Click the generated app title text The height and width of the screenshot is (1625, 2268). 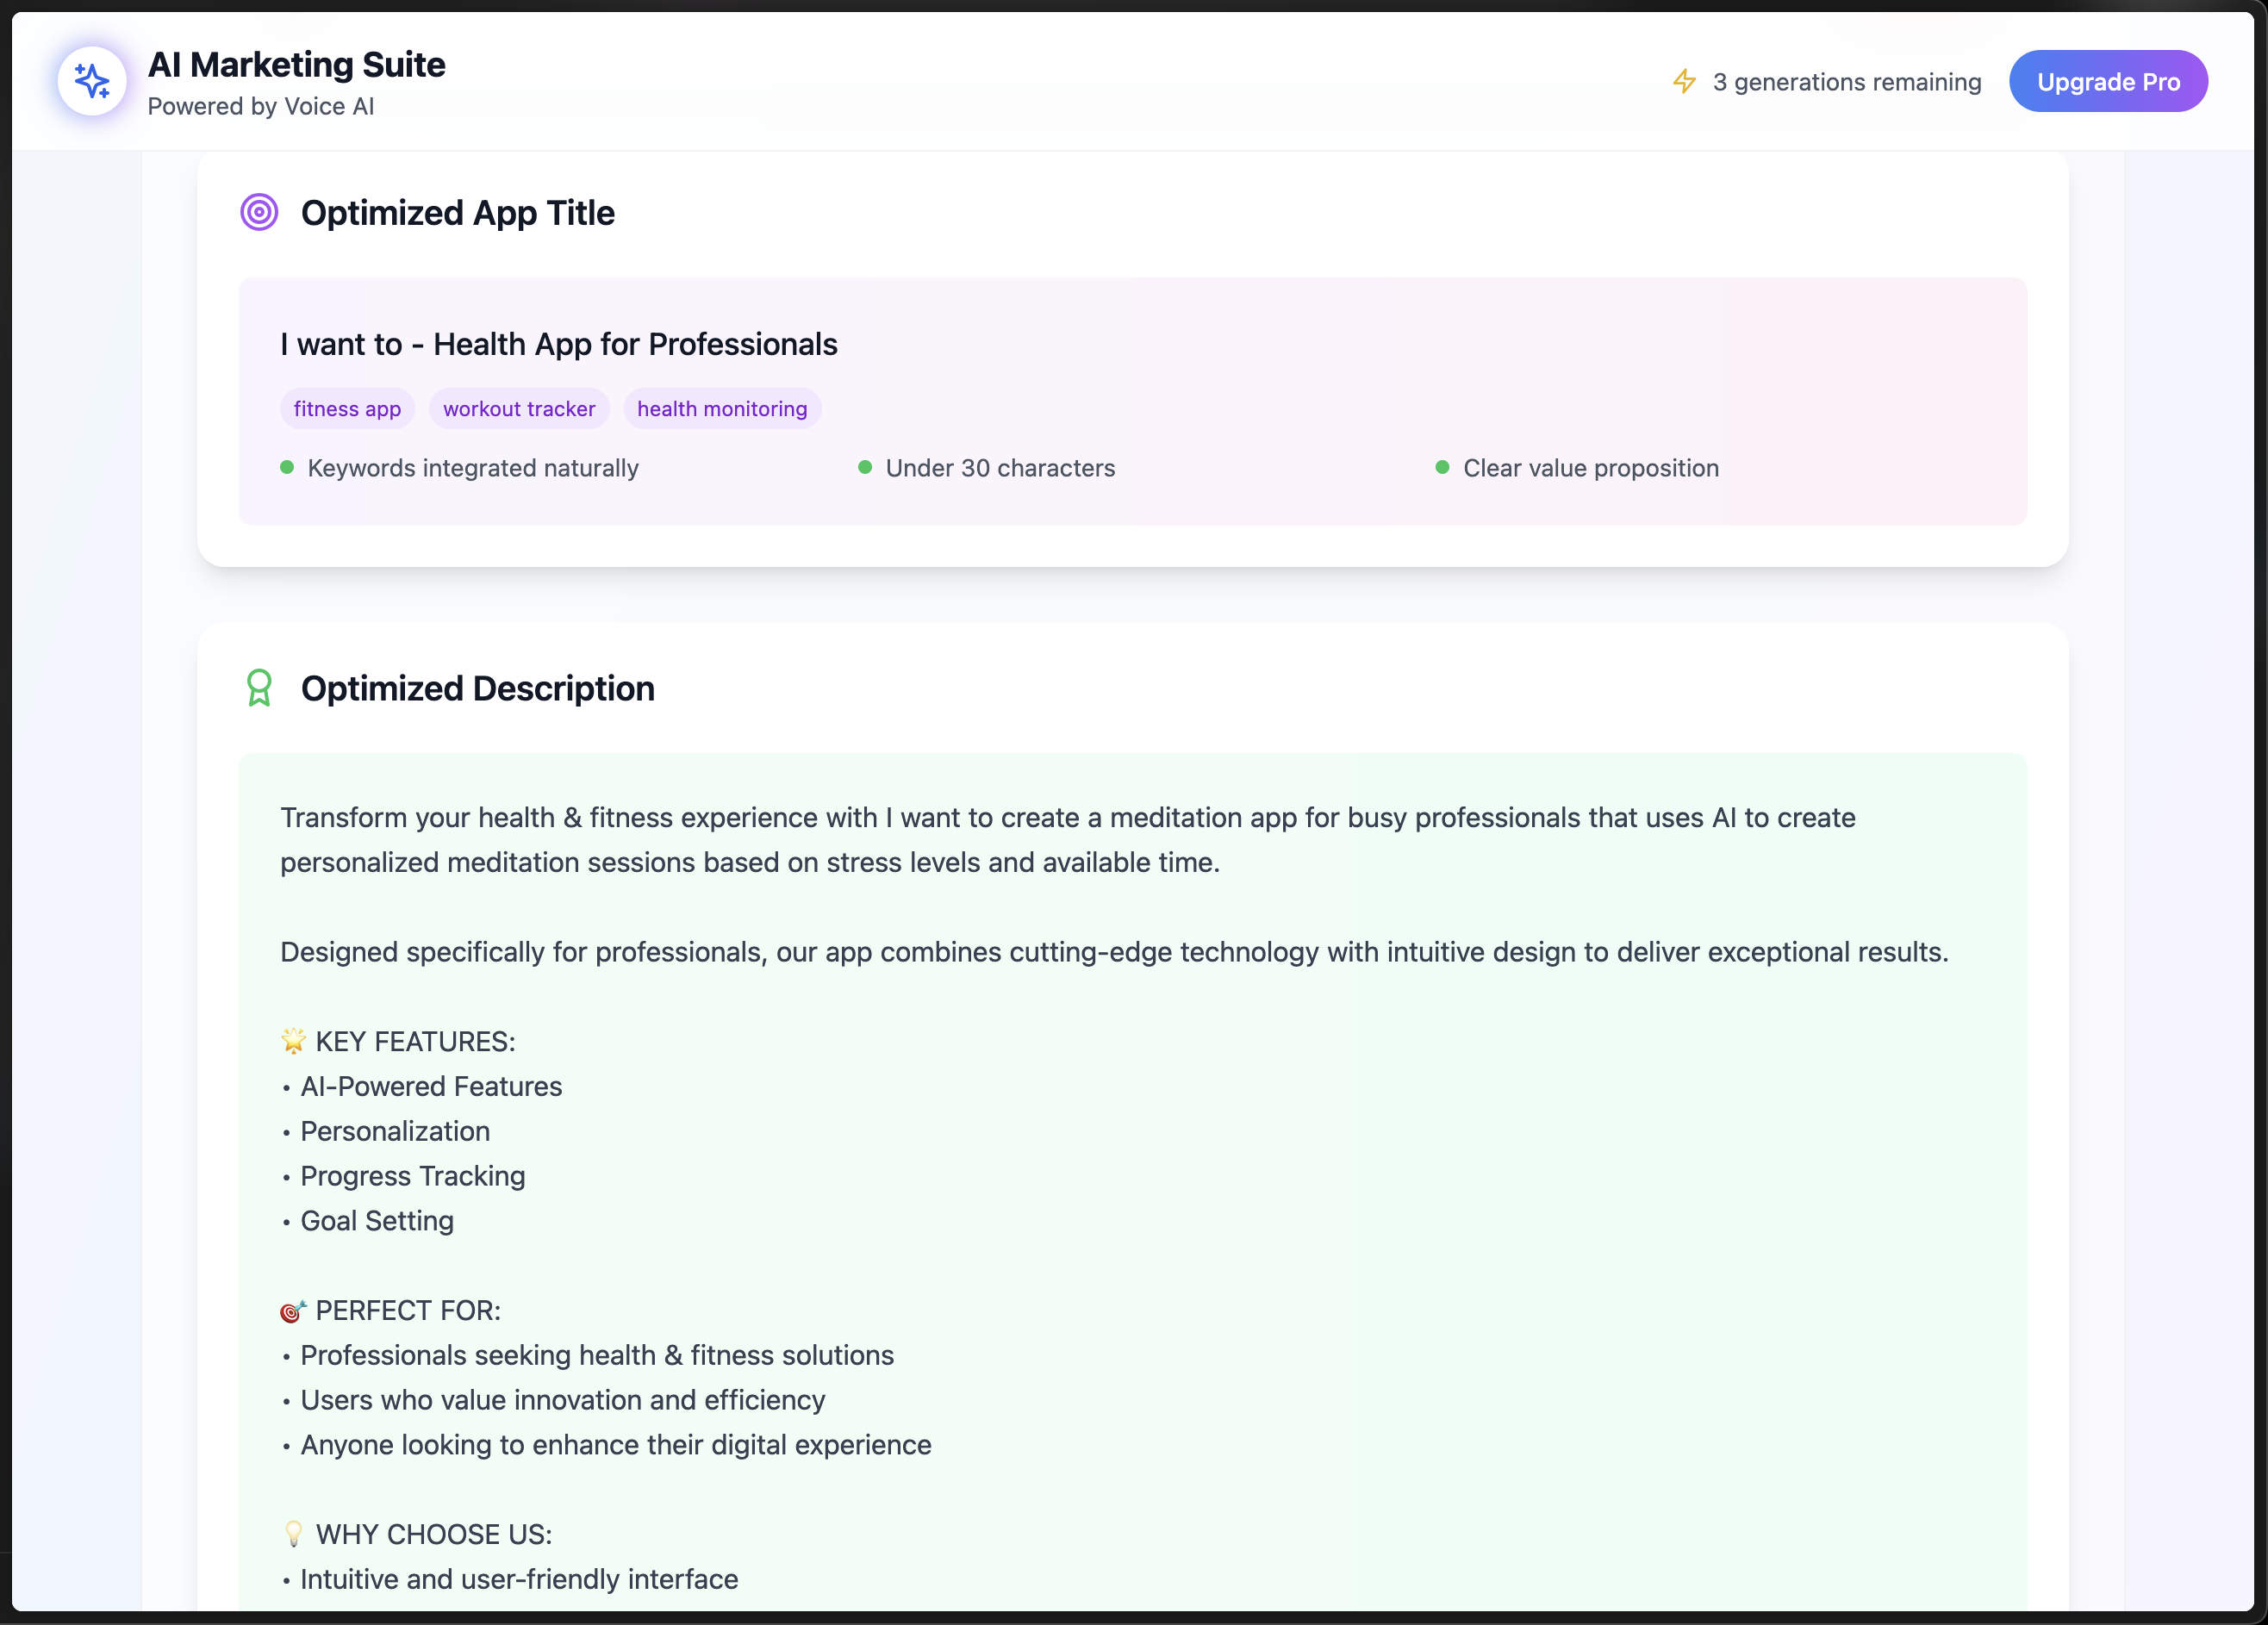[x=558, y=344]
